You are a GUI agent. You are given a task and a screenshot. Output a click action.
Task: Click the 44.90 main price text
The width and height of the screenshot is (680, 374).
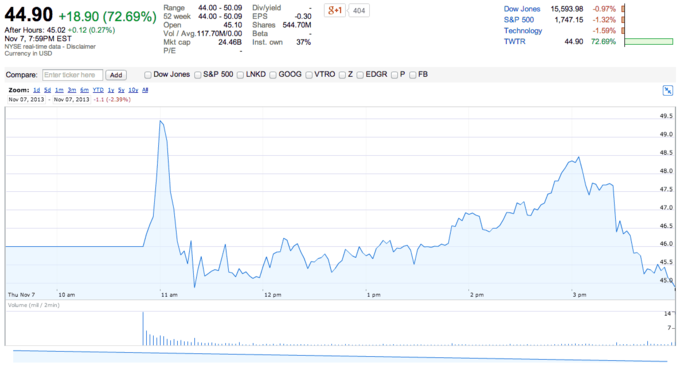[29, 14]
